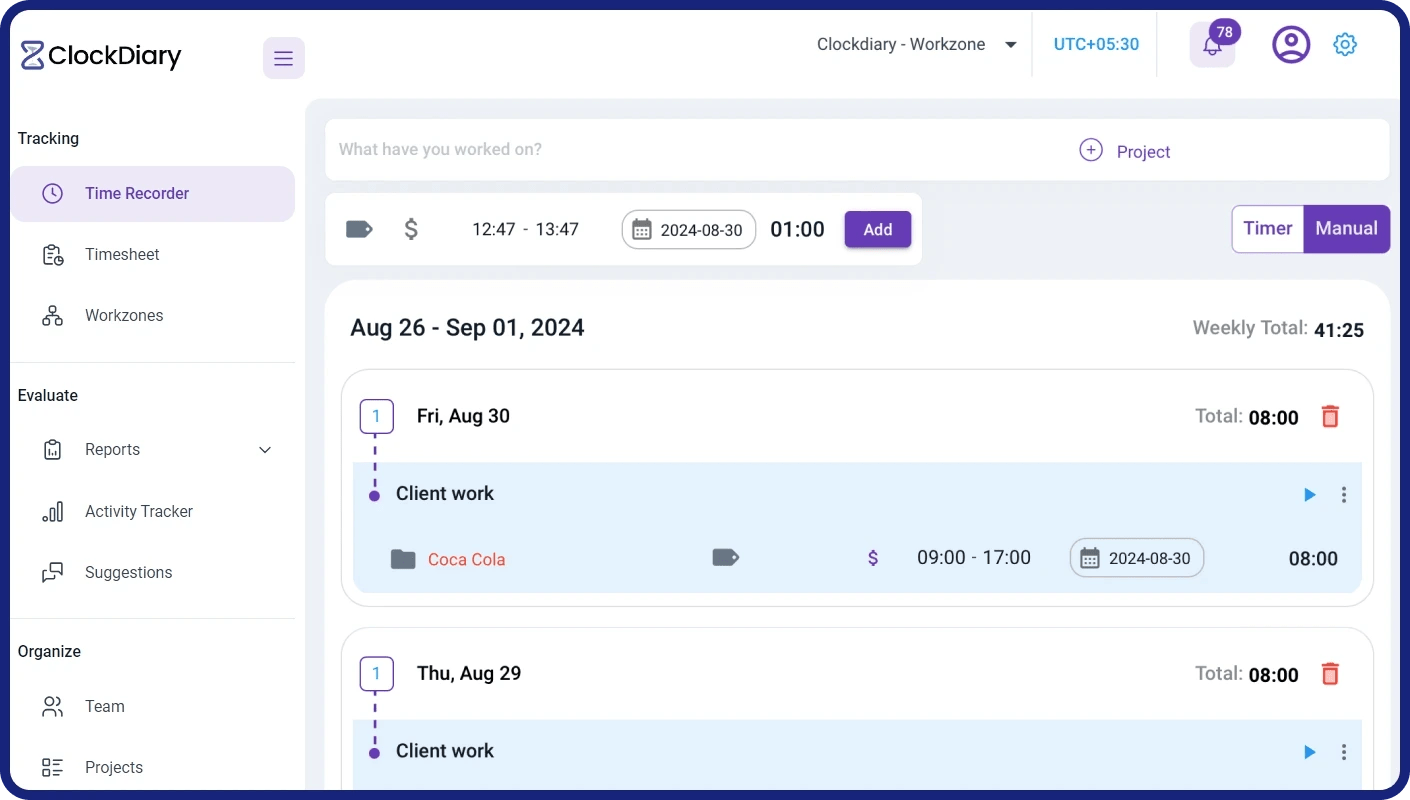Click the Workzones hierarchy icon
This screenshot has width=1410, height=800.
[x=52, y=316]
